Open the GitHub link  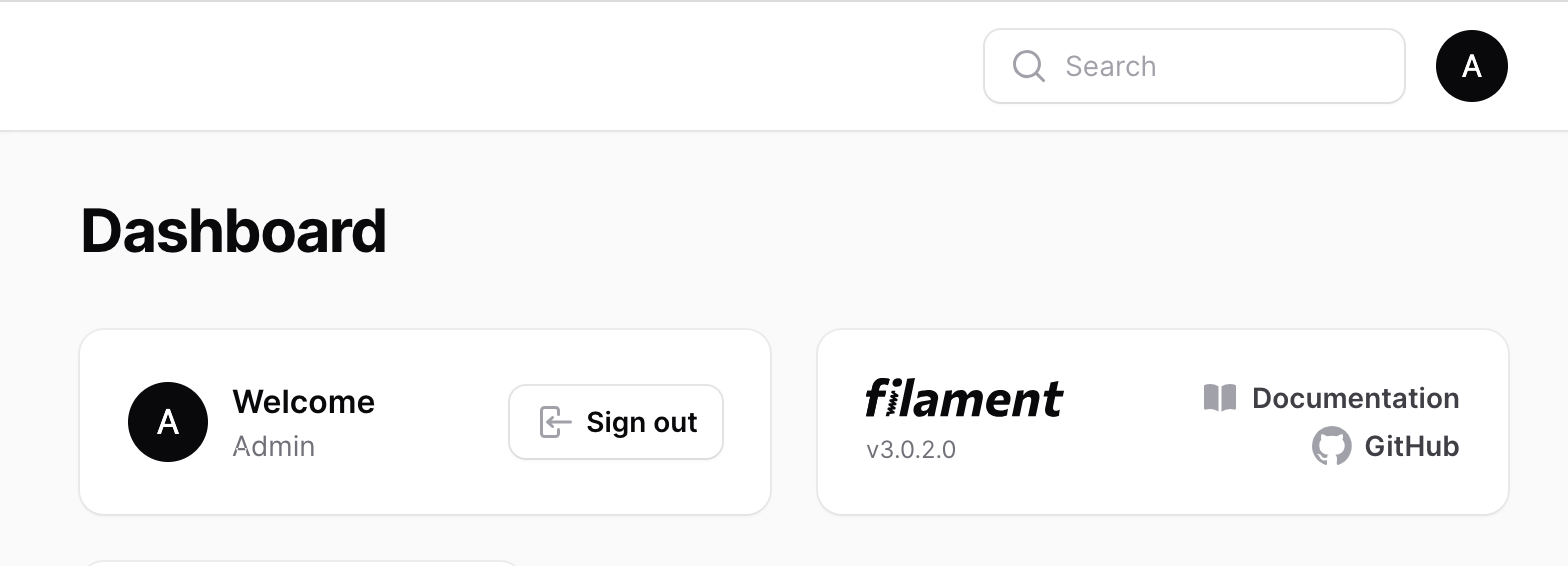tap(1386, 446)
